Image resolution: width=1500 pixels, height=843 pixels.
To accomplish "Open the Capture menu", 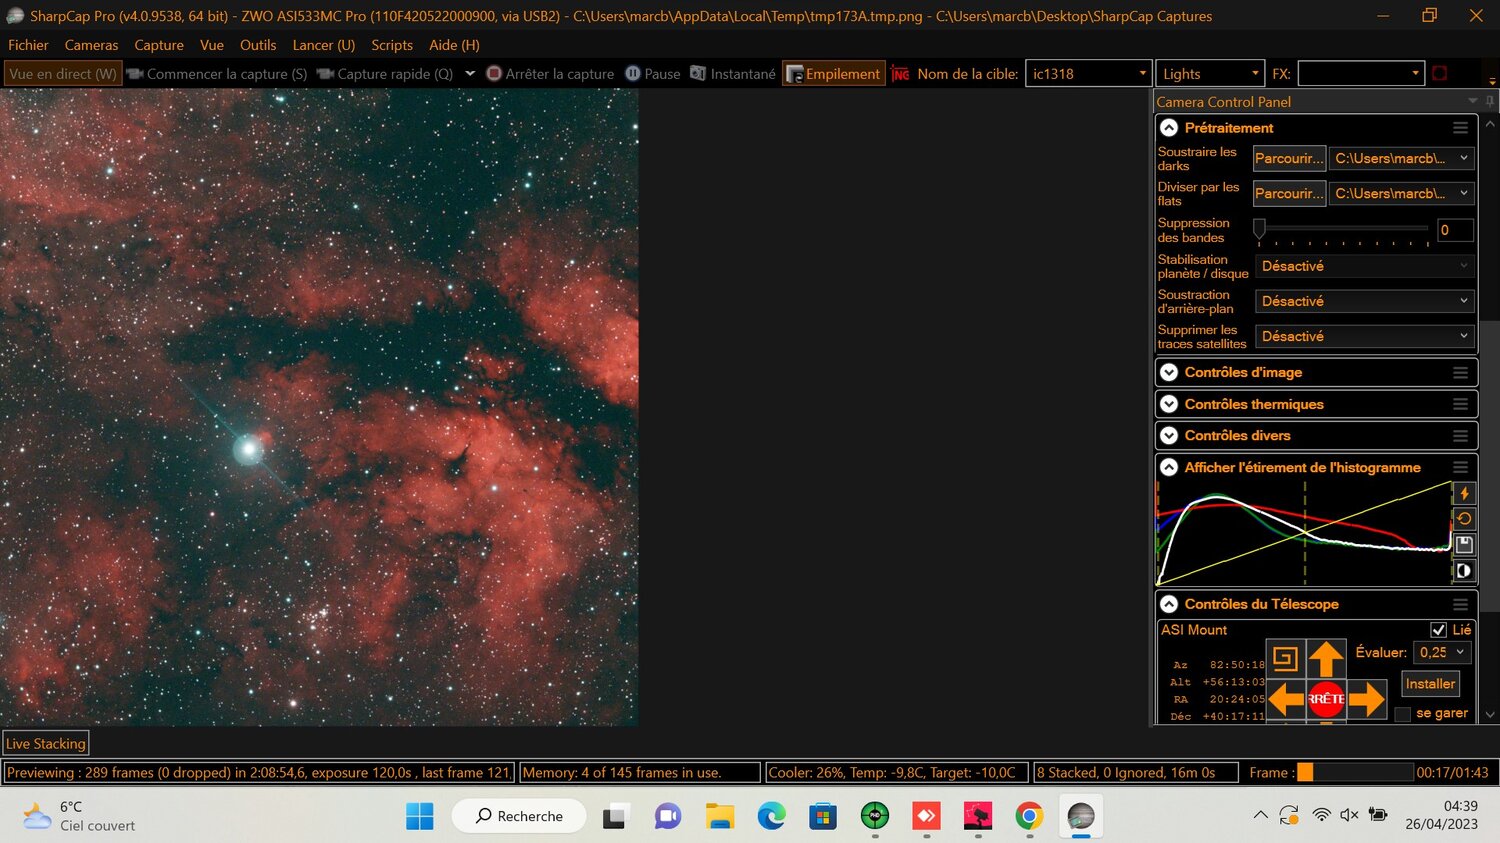I will [159, 45].
